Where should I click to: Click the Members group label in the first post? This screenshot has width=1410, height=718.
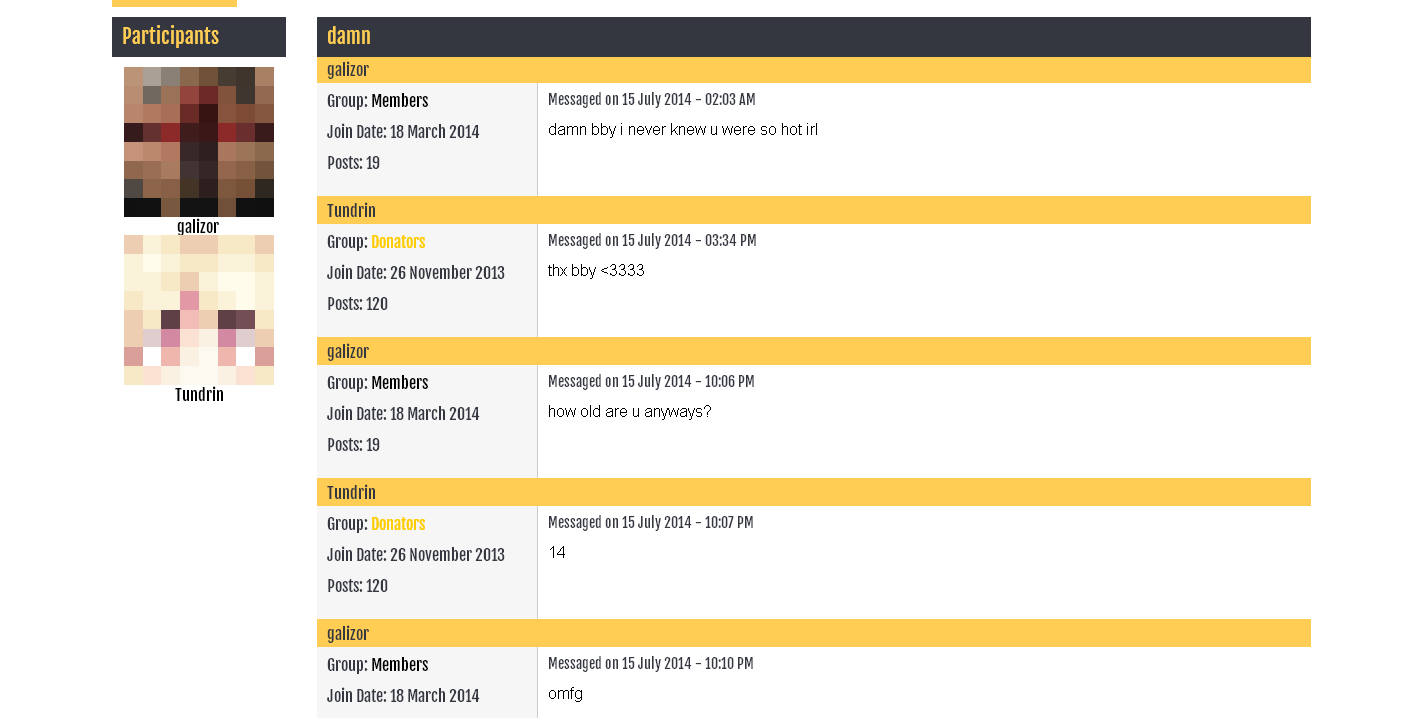click(x=400, y=101)
